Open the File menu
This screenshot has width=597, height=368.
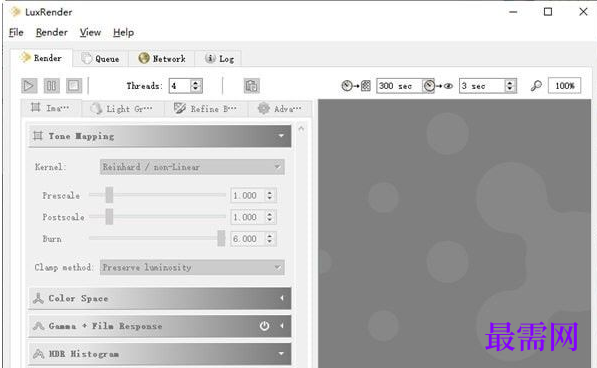coord(16,33)
